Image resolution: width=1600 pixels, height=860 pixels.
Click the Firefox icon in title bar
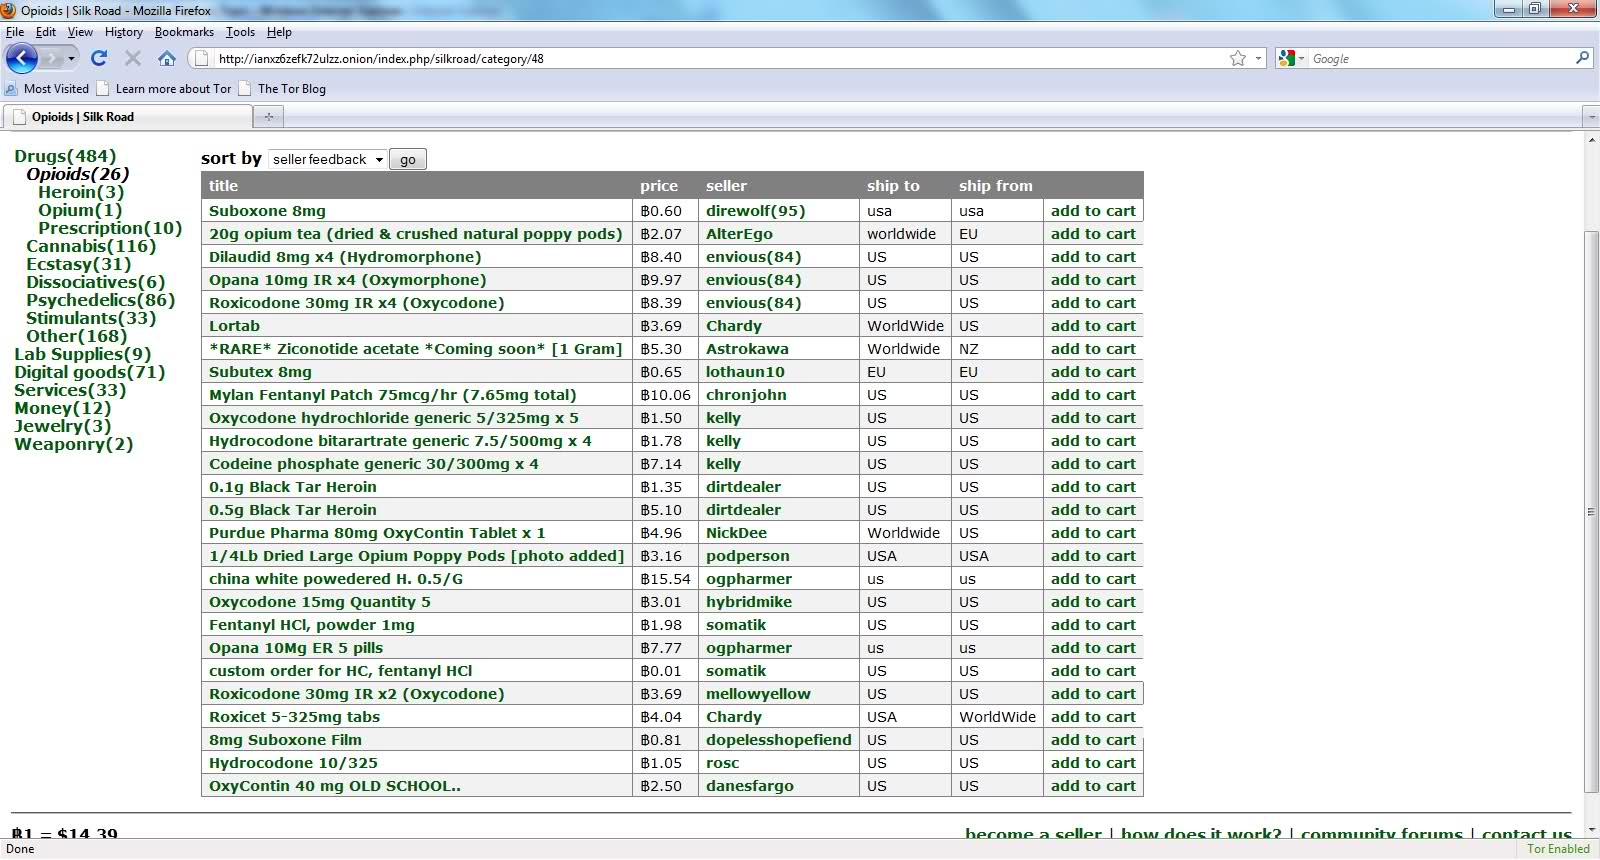click(8, 10)
